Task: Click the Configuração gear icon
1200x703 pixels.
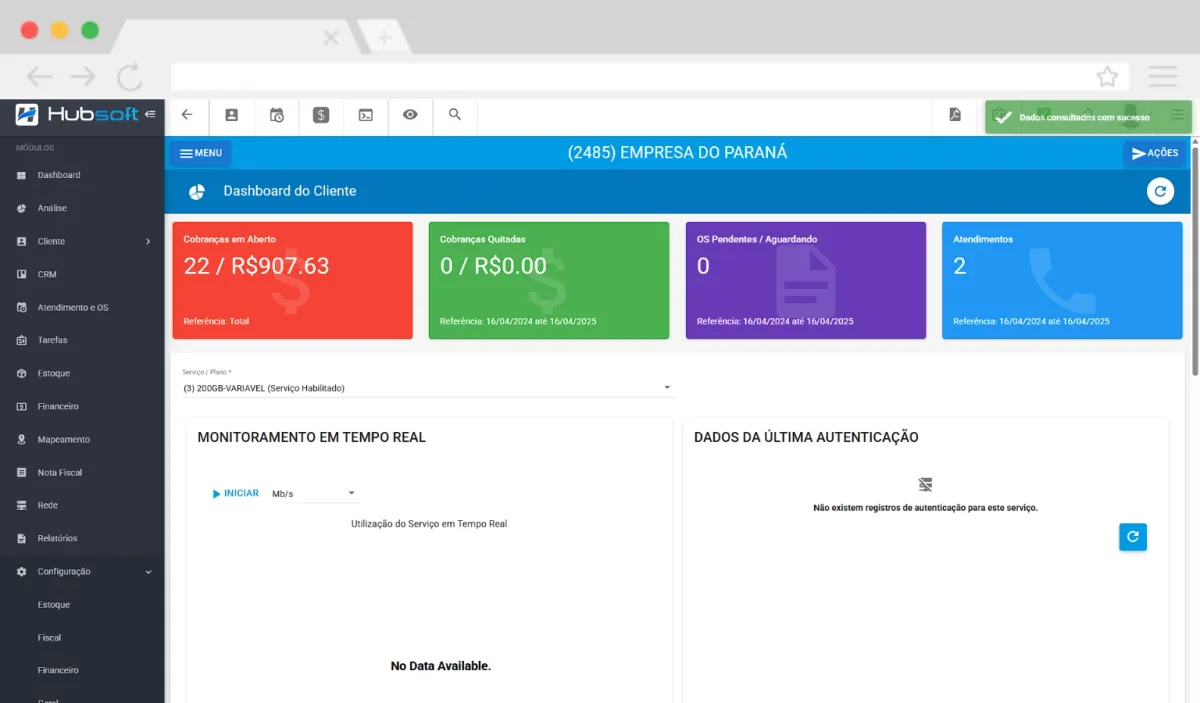Action: pyautogui.click(x=22, y=571)
